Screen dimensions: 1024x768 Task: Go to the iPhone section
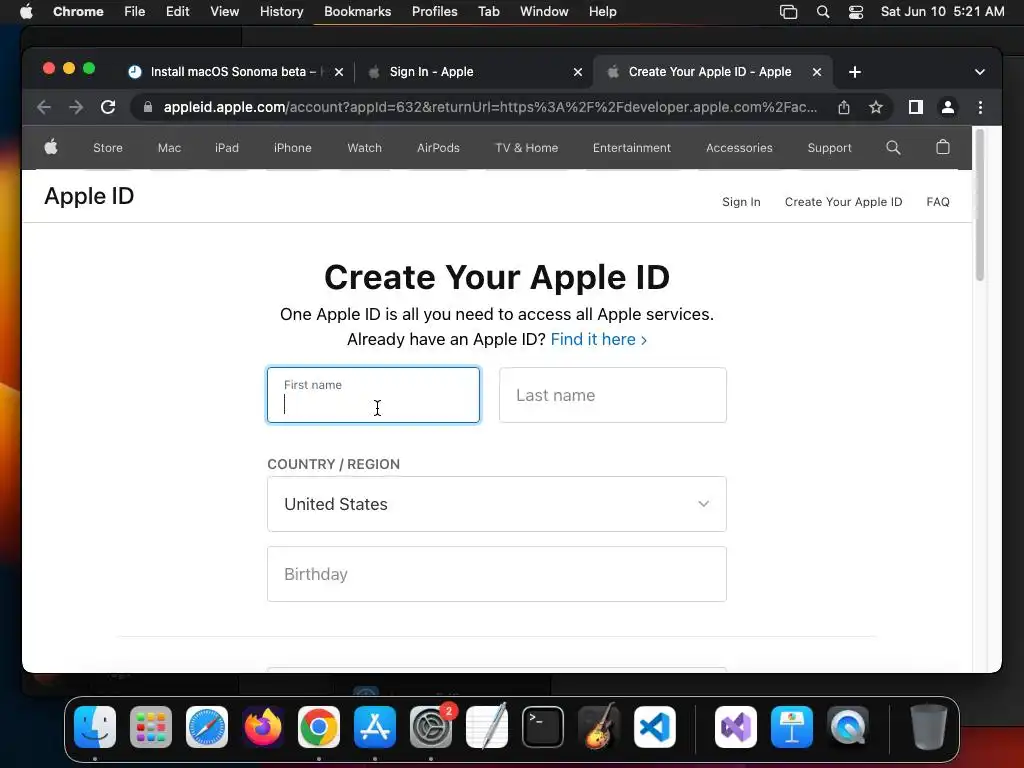293,148
